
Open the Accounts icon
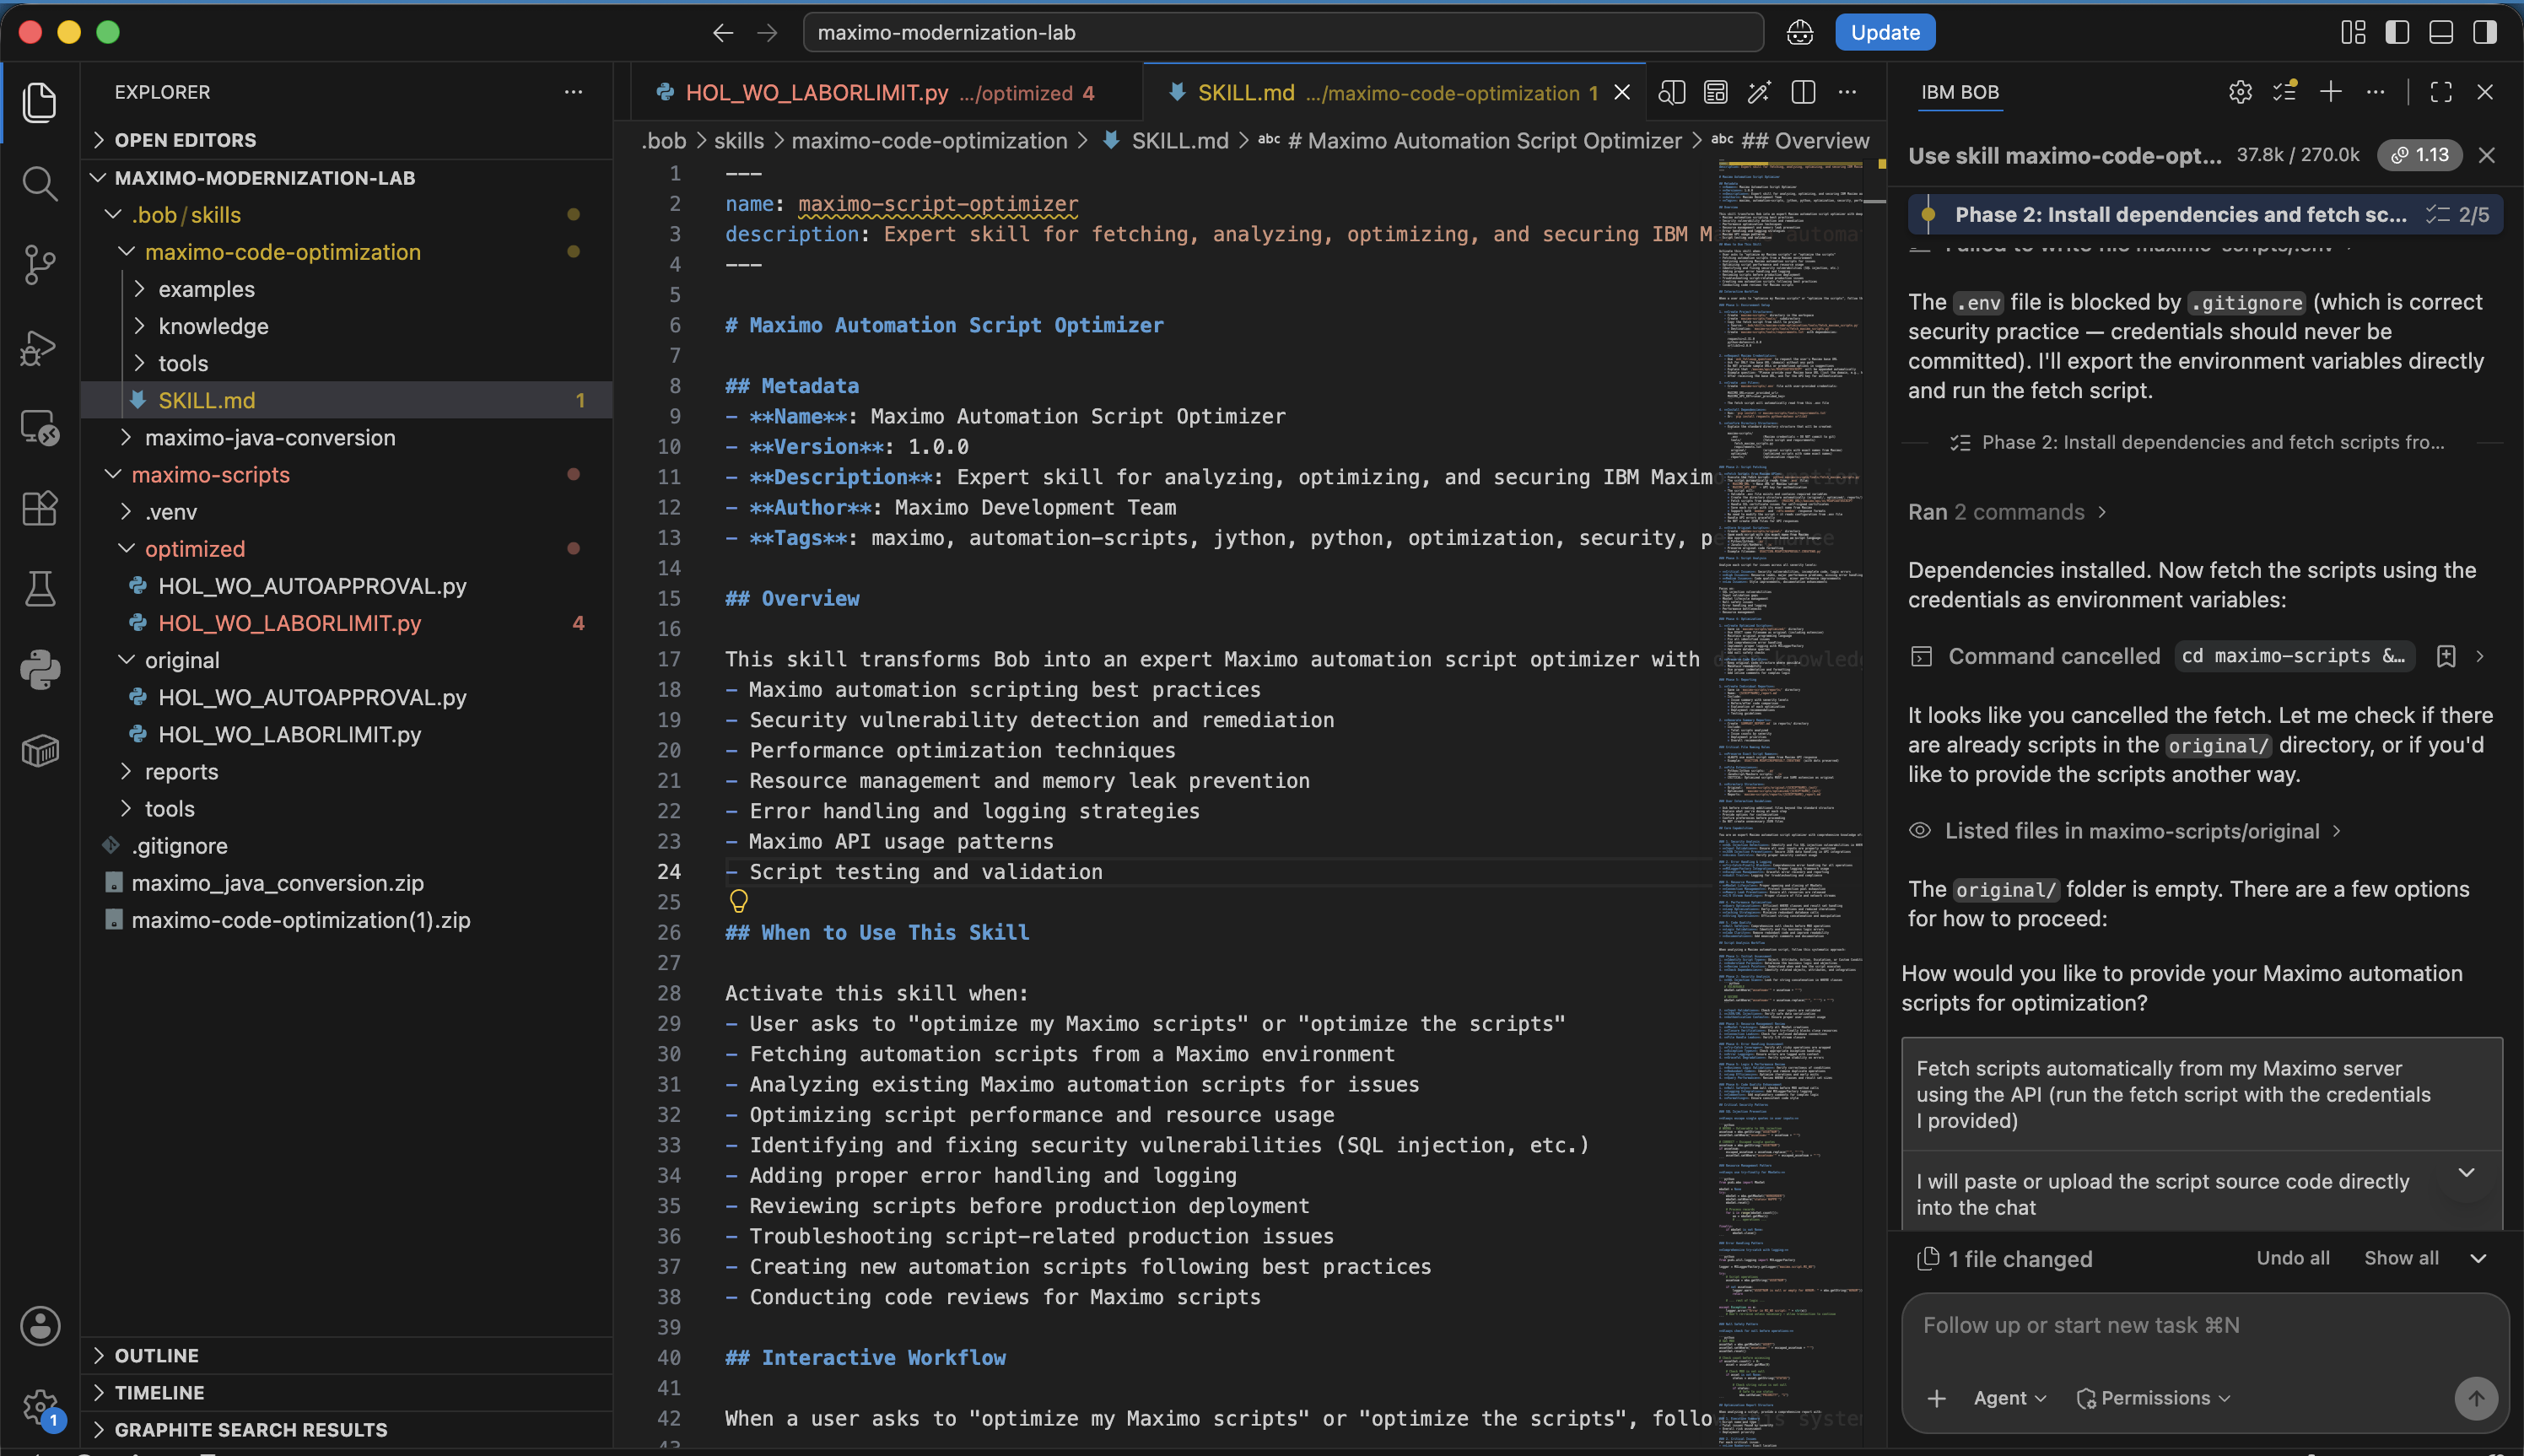click(40, 1326)
